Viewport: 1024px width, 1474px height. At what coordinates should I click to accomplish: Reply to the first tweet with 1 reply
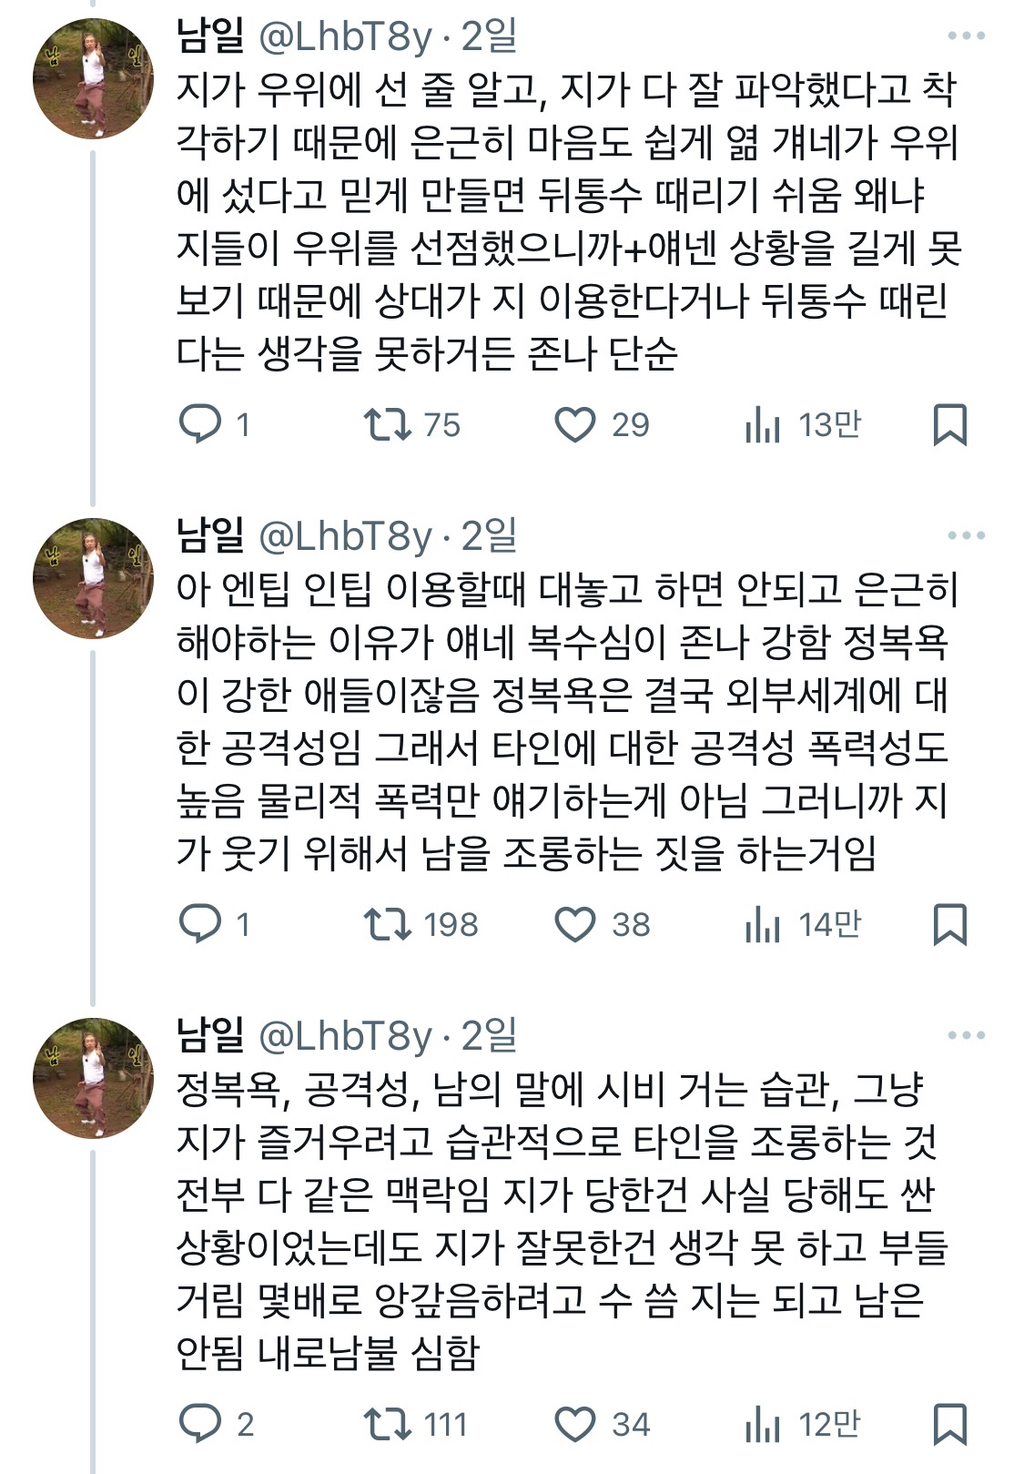tap(200, 424)
